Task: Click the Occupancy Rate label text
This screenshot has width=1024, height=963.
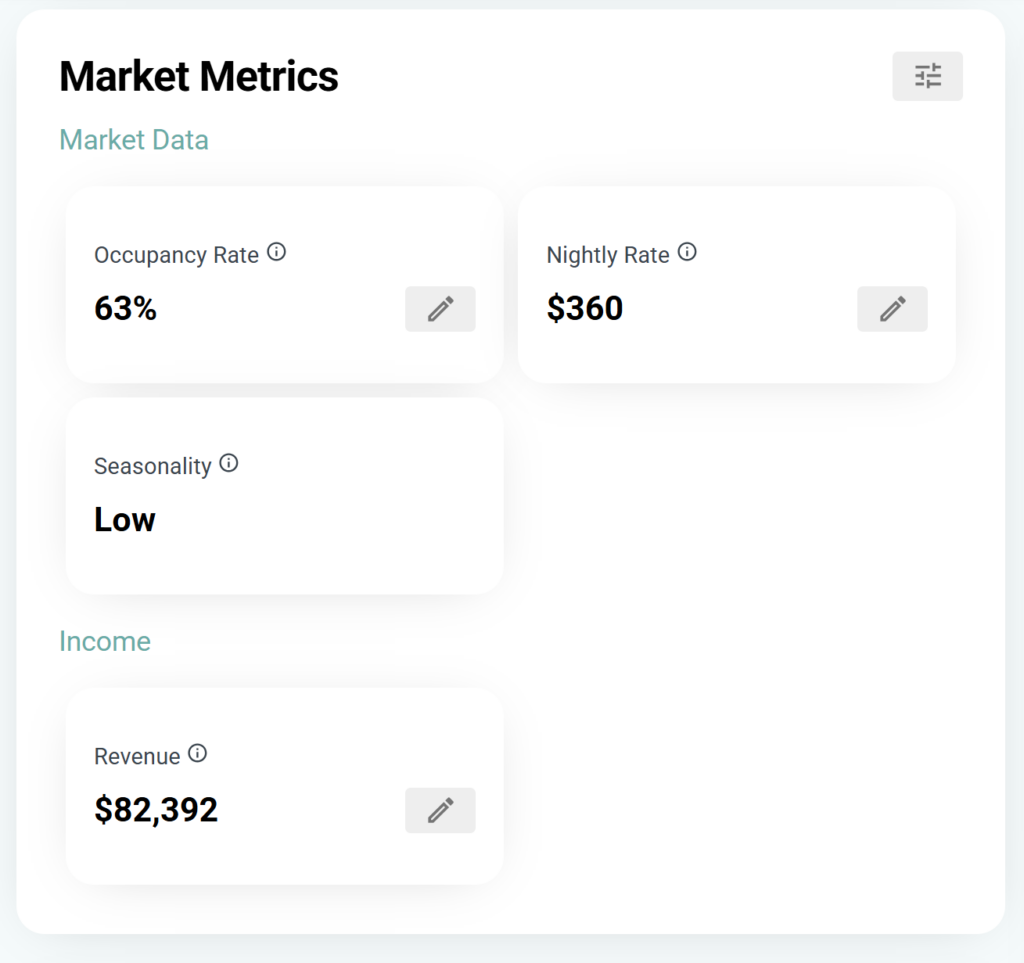Action: click(176, 255)
